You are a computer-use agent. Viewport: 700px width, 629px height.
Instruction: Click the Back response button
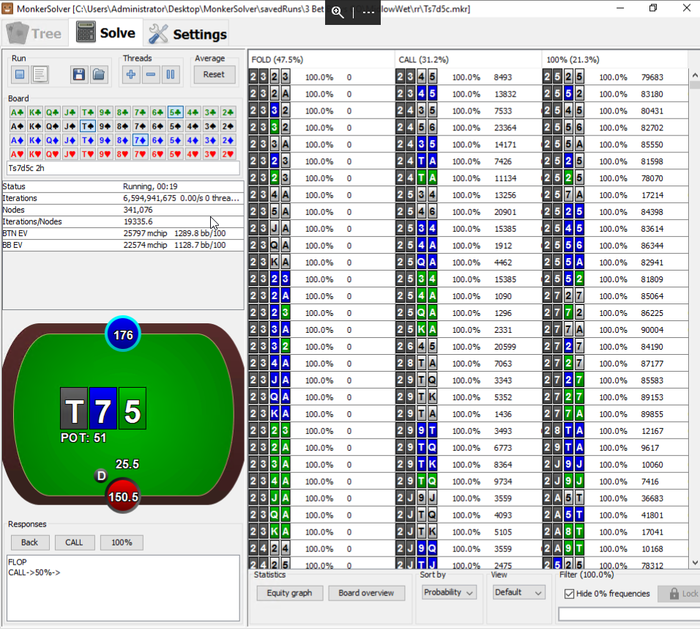pos(29,542)
